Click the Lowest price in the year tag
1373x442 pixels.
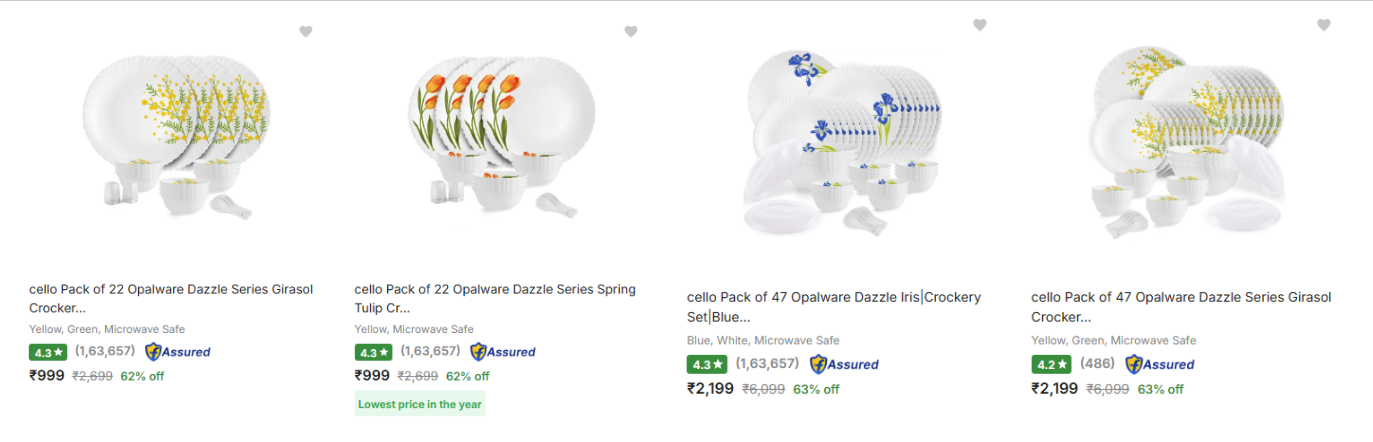420,405
